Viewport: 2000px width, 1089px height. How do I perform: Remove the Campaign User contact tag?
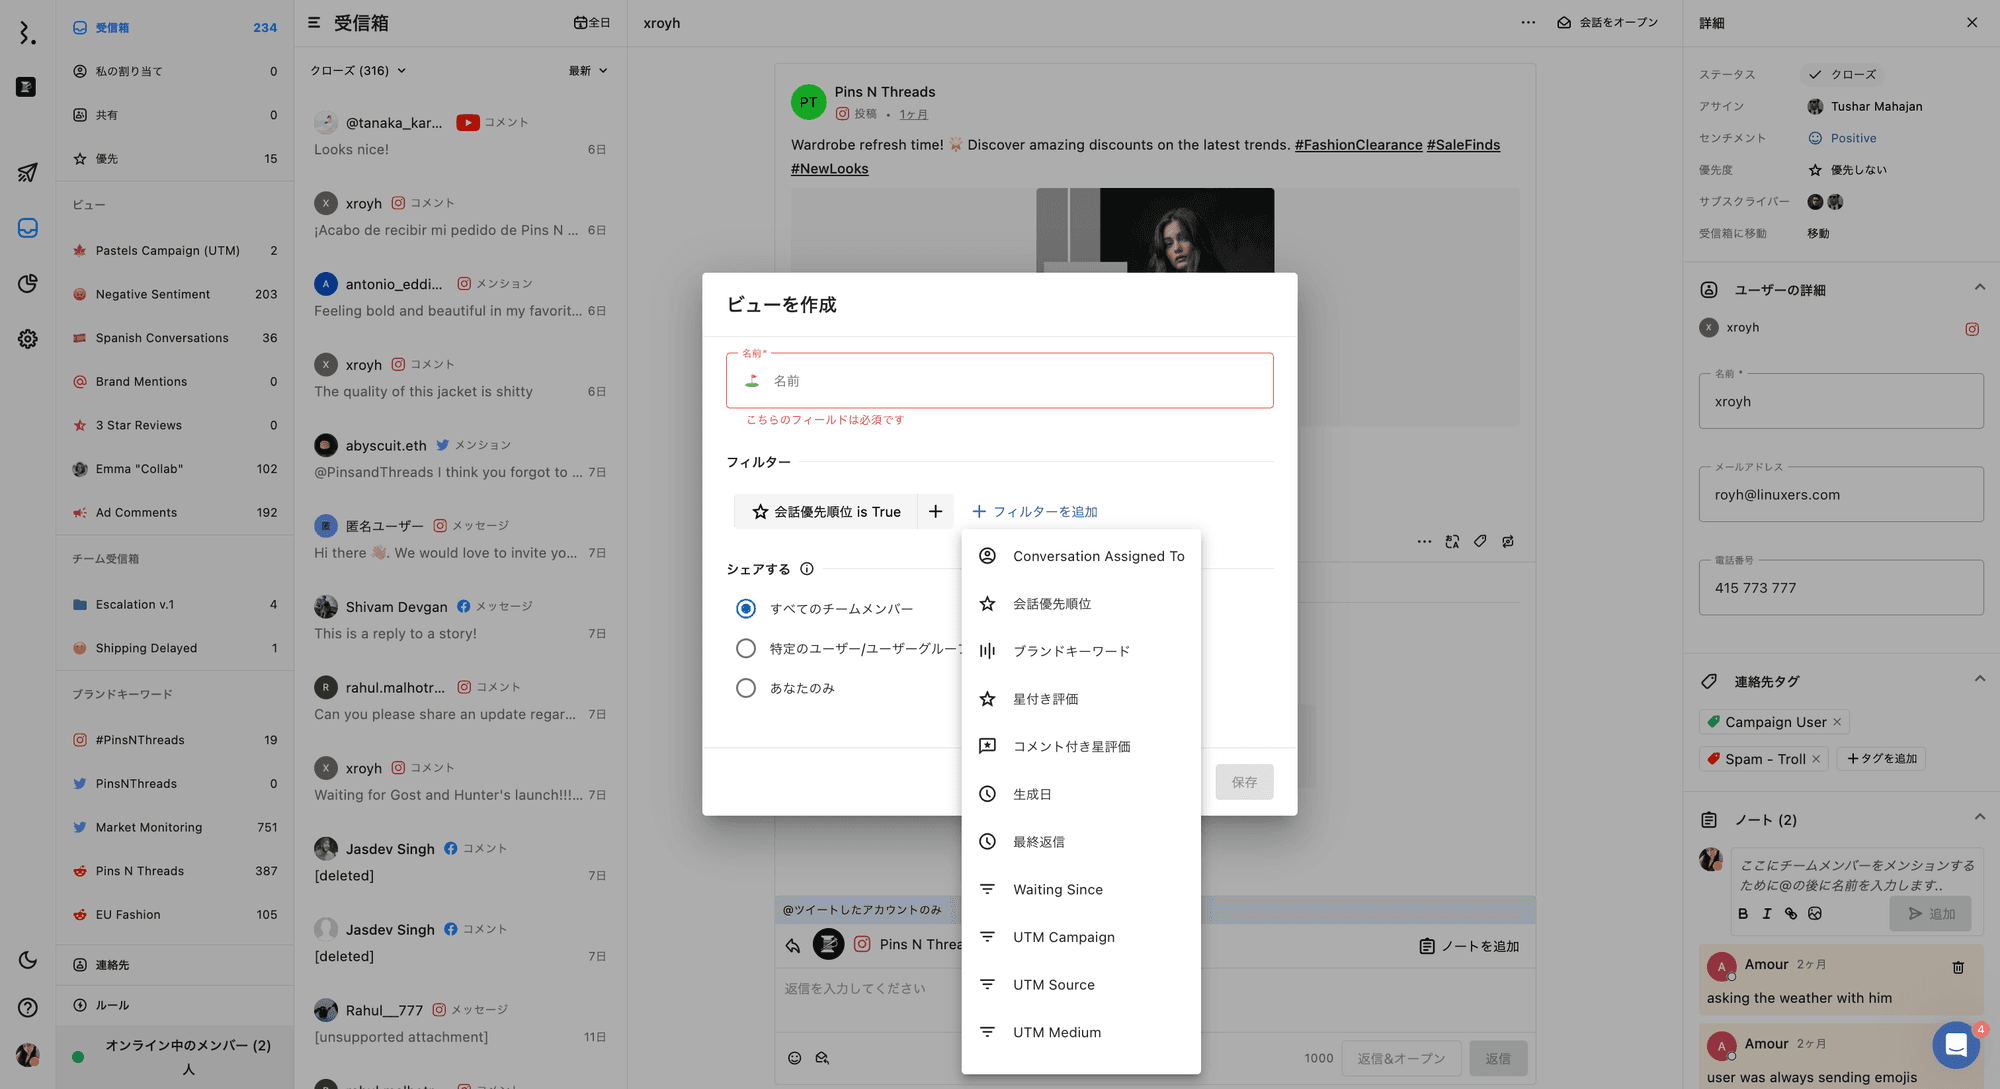(1837, 722)
